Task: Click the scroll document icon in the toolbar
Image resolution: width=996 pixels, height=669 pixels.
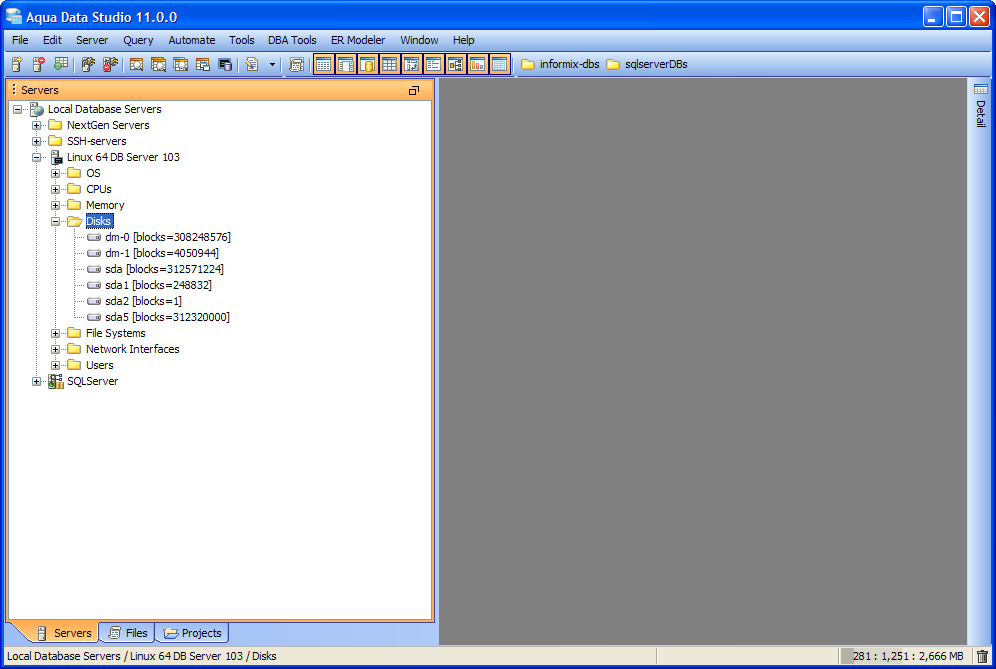Action: (296, 64)
